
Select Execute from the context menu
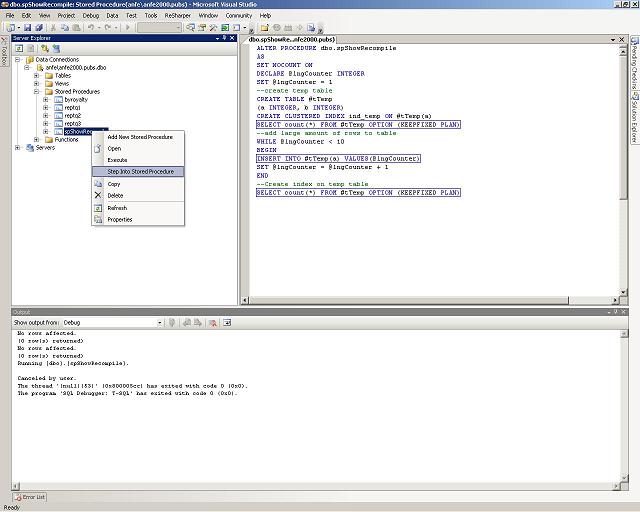point(117,160)
